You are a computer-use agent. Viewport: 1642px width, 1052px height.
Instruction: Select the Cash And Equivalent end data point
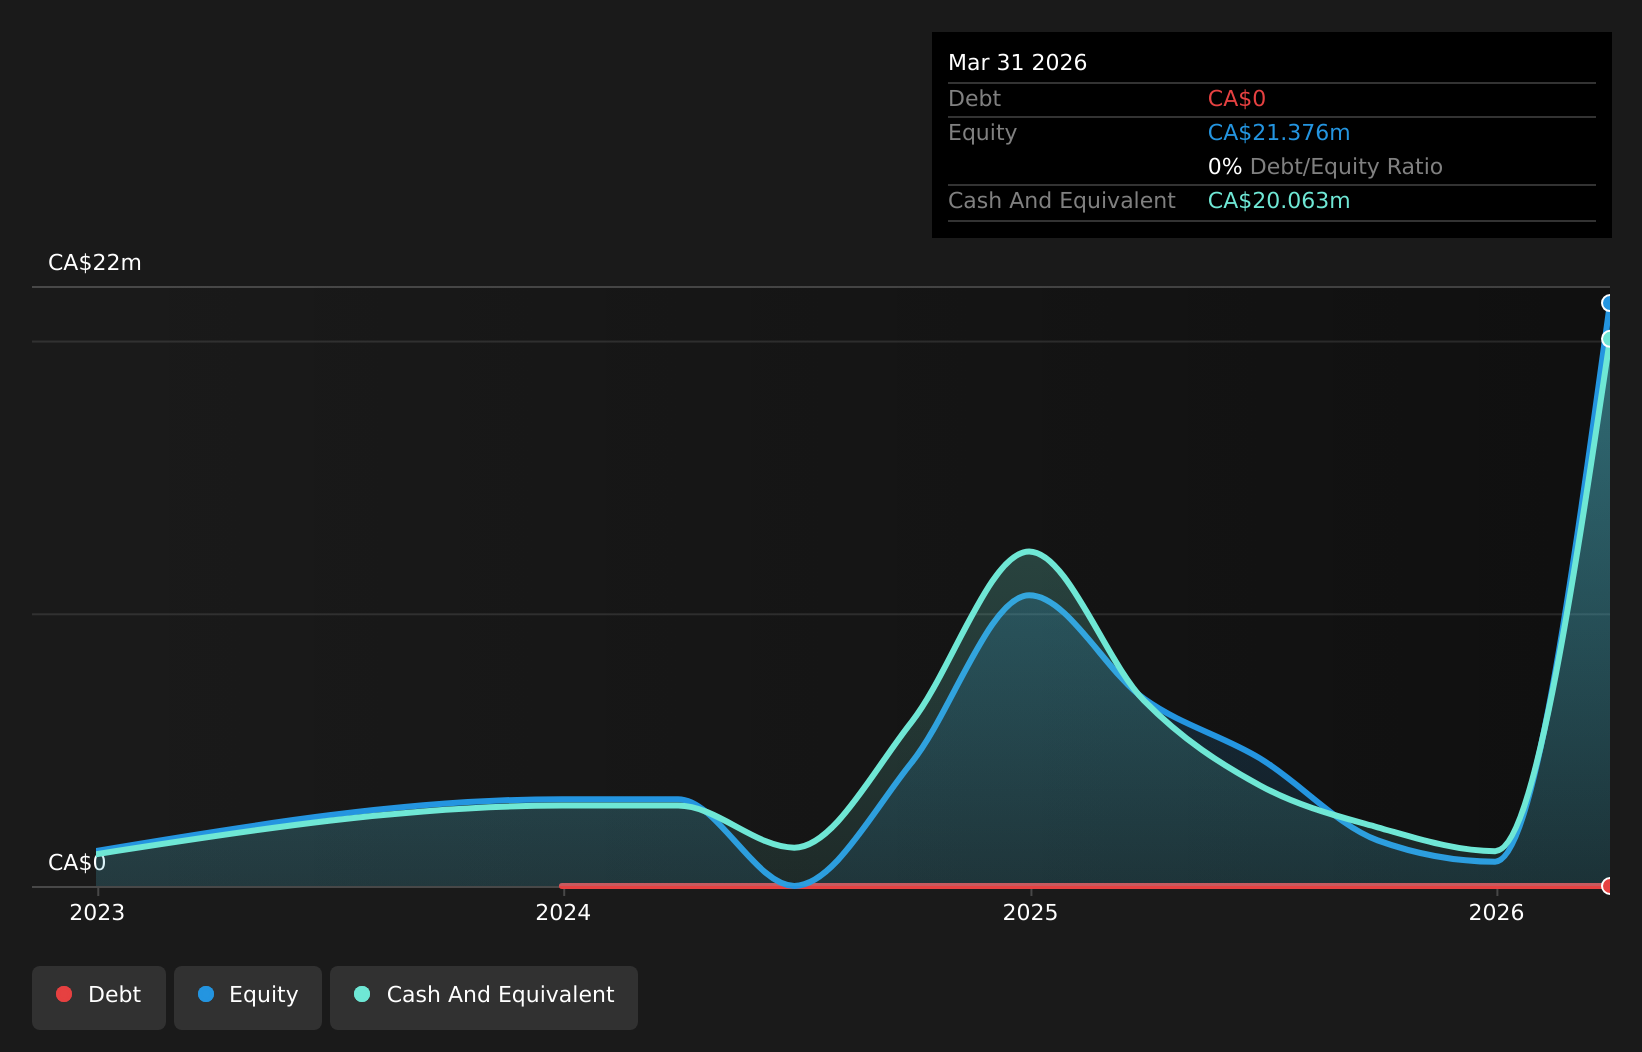point(1609,339)
